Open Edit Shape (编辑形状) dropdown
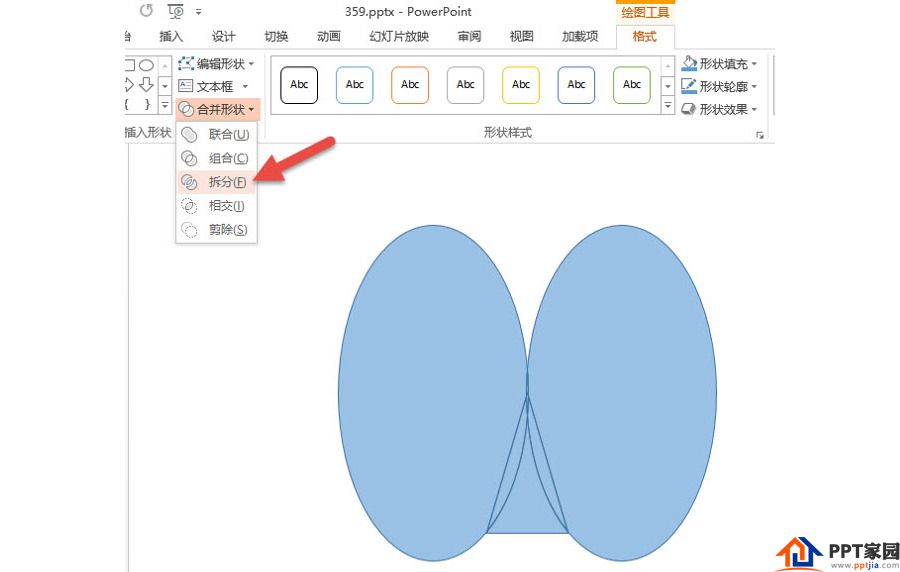The height and width of the screenshot is (572, 900). point(216,63)
